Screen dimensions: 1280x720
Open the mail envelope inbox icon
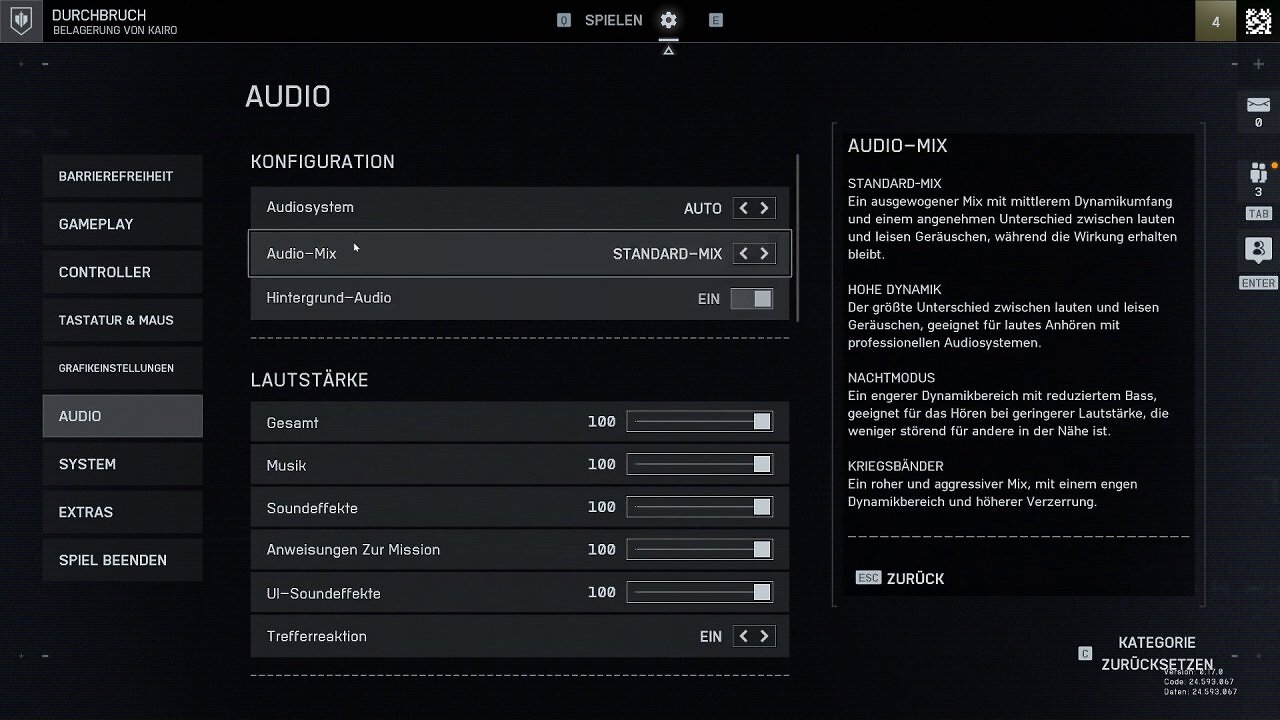[1258, 105]
